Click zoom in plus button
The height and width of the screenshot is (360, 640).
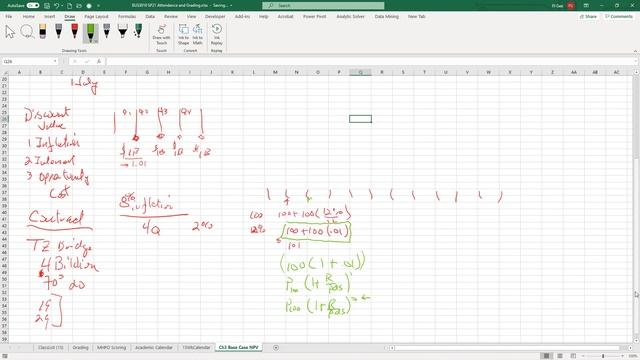click(623, 356)
